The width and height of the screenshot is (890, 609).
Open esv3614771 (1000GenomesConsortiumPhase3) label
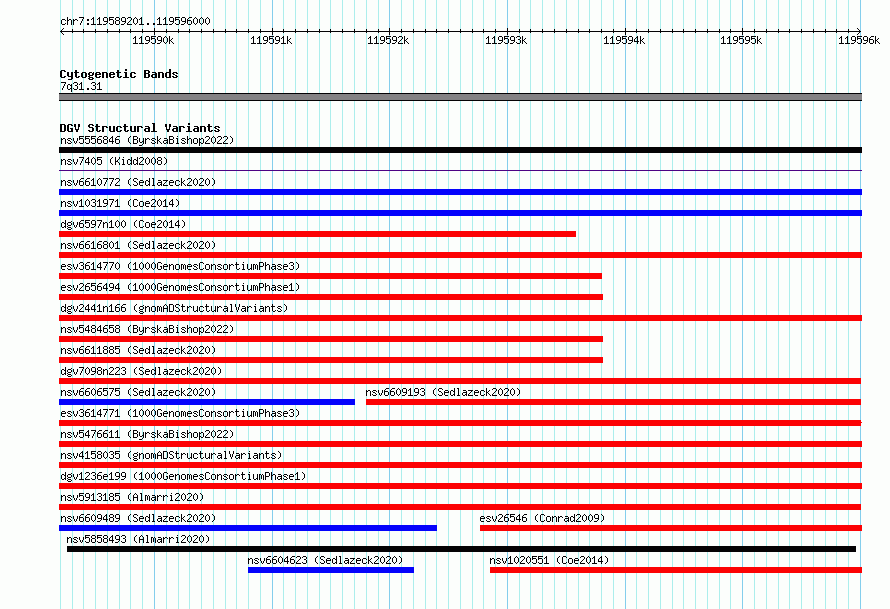click(x=180, y=413)
